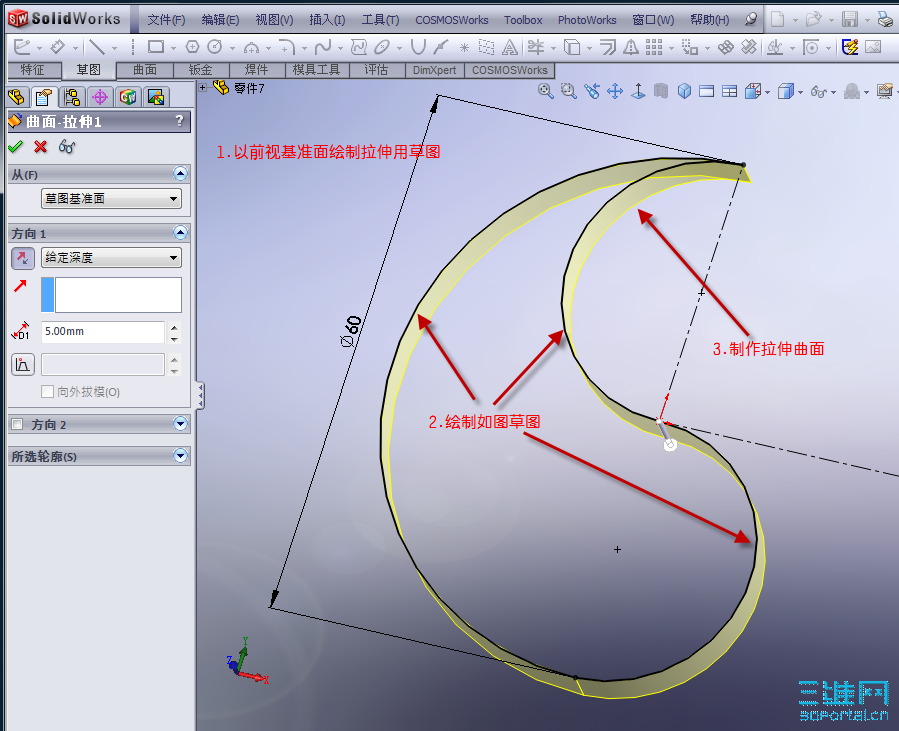
Task: Click the Zoom to Fit icon
Action: click(546, 91)
